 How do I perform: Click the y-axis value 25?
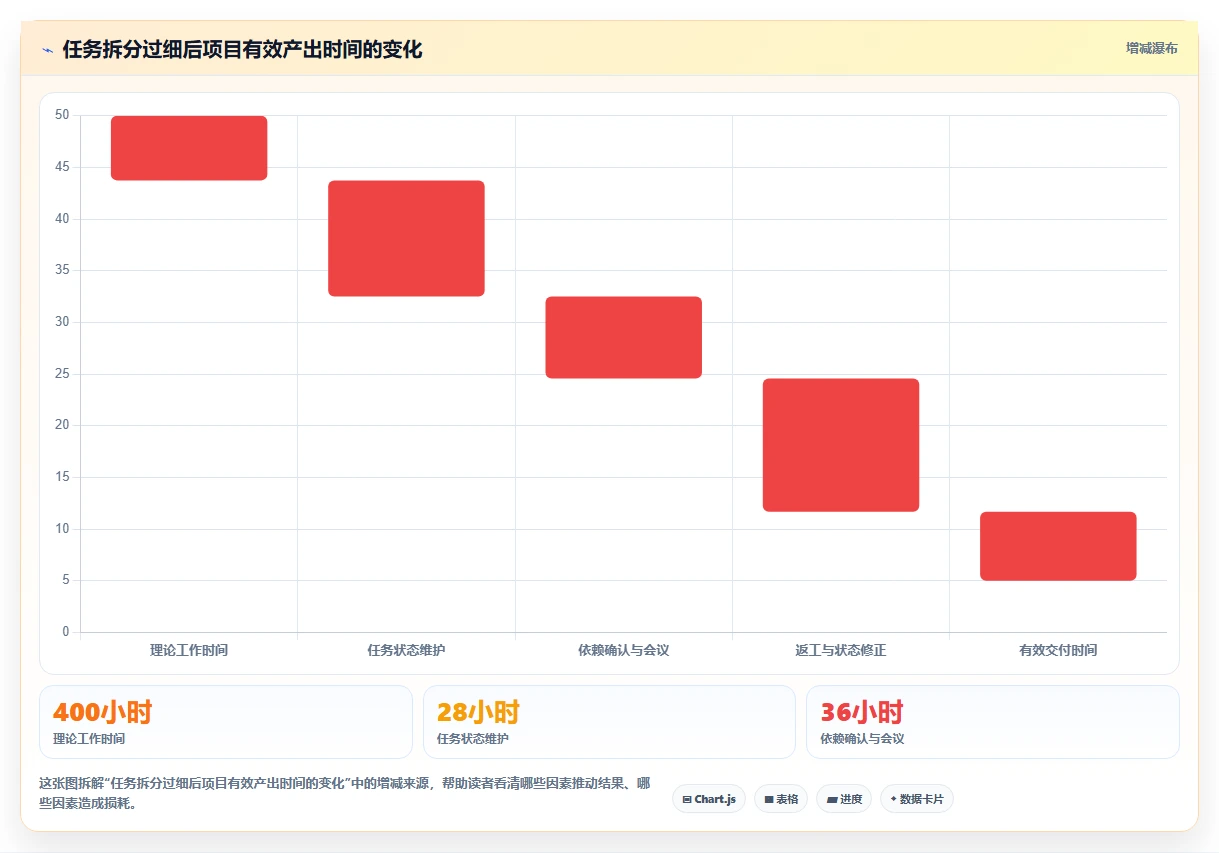[62, 374]
